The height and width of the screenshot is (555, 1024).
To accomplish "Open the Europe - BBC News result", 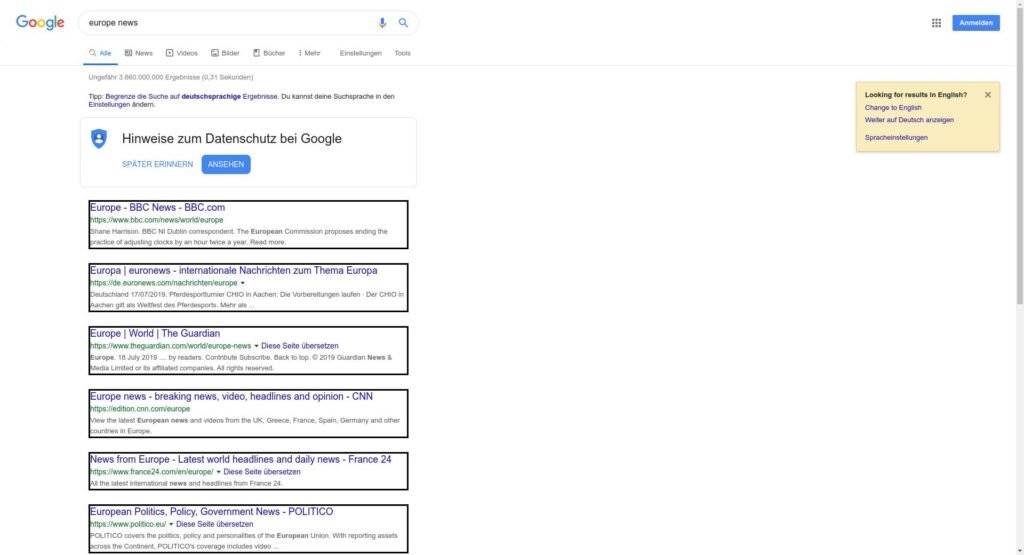I will point(157,208).
